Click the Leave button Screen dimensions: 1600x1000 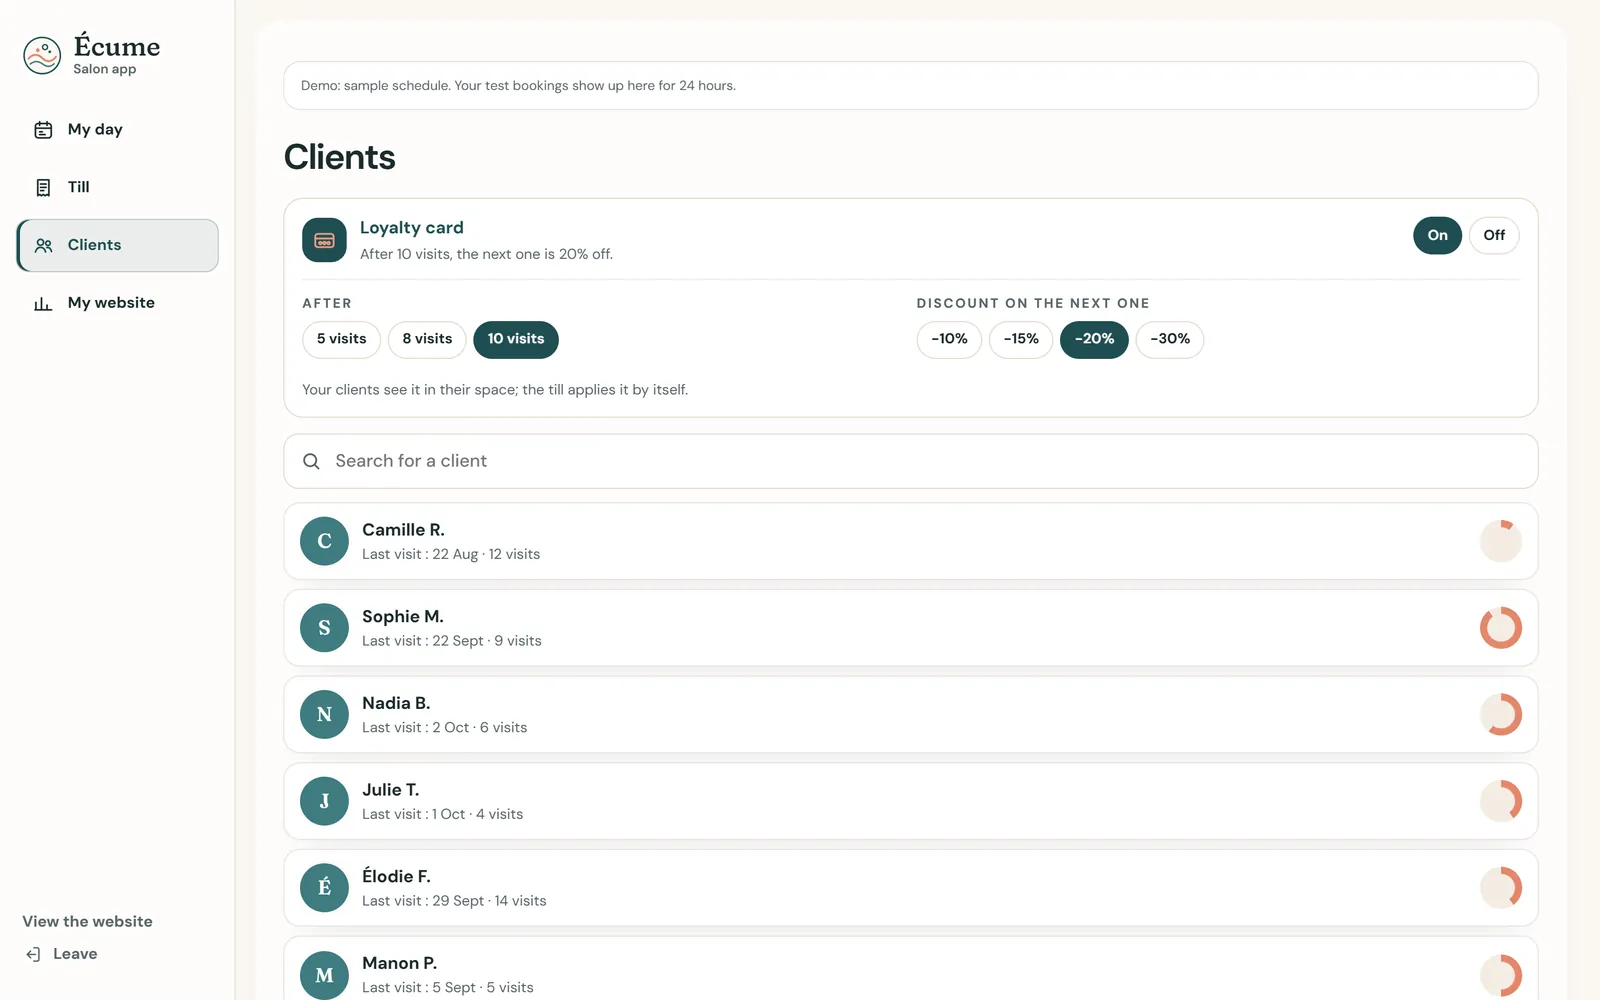pos(62,954)
